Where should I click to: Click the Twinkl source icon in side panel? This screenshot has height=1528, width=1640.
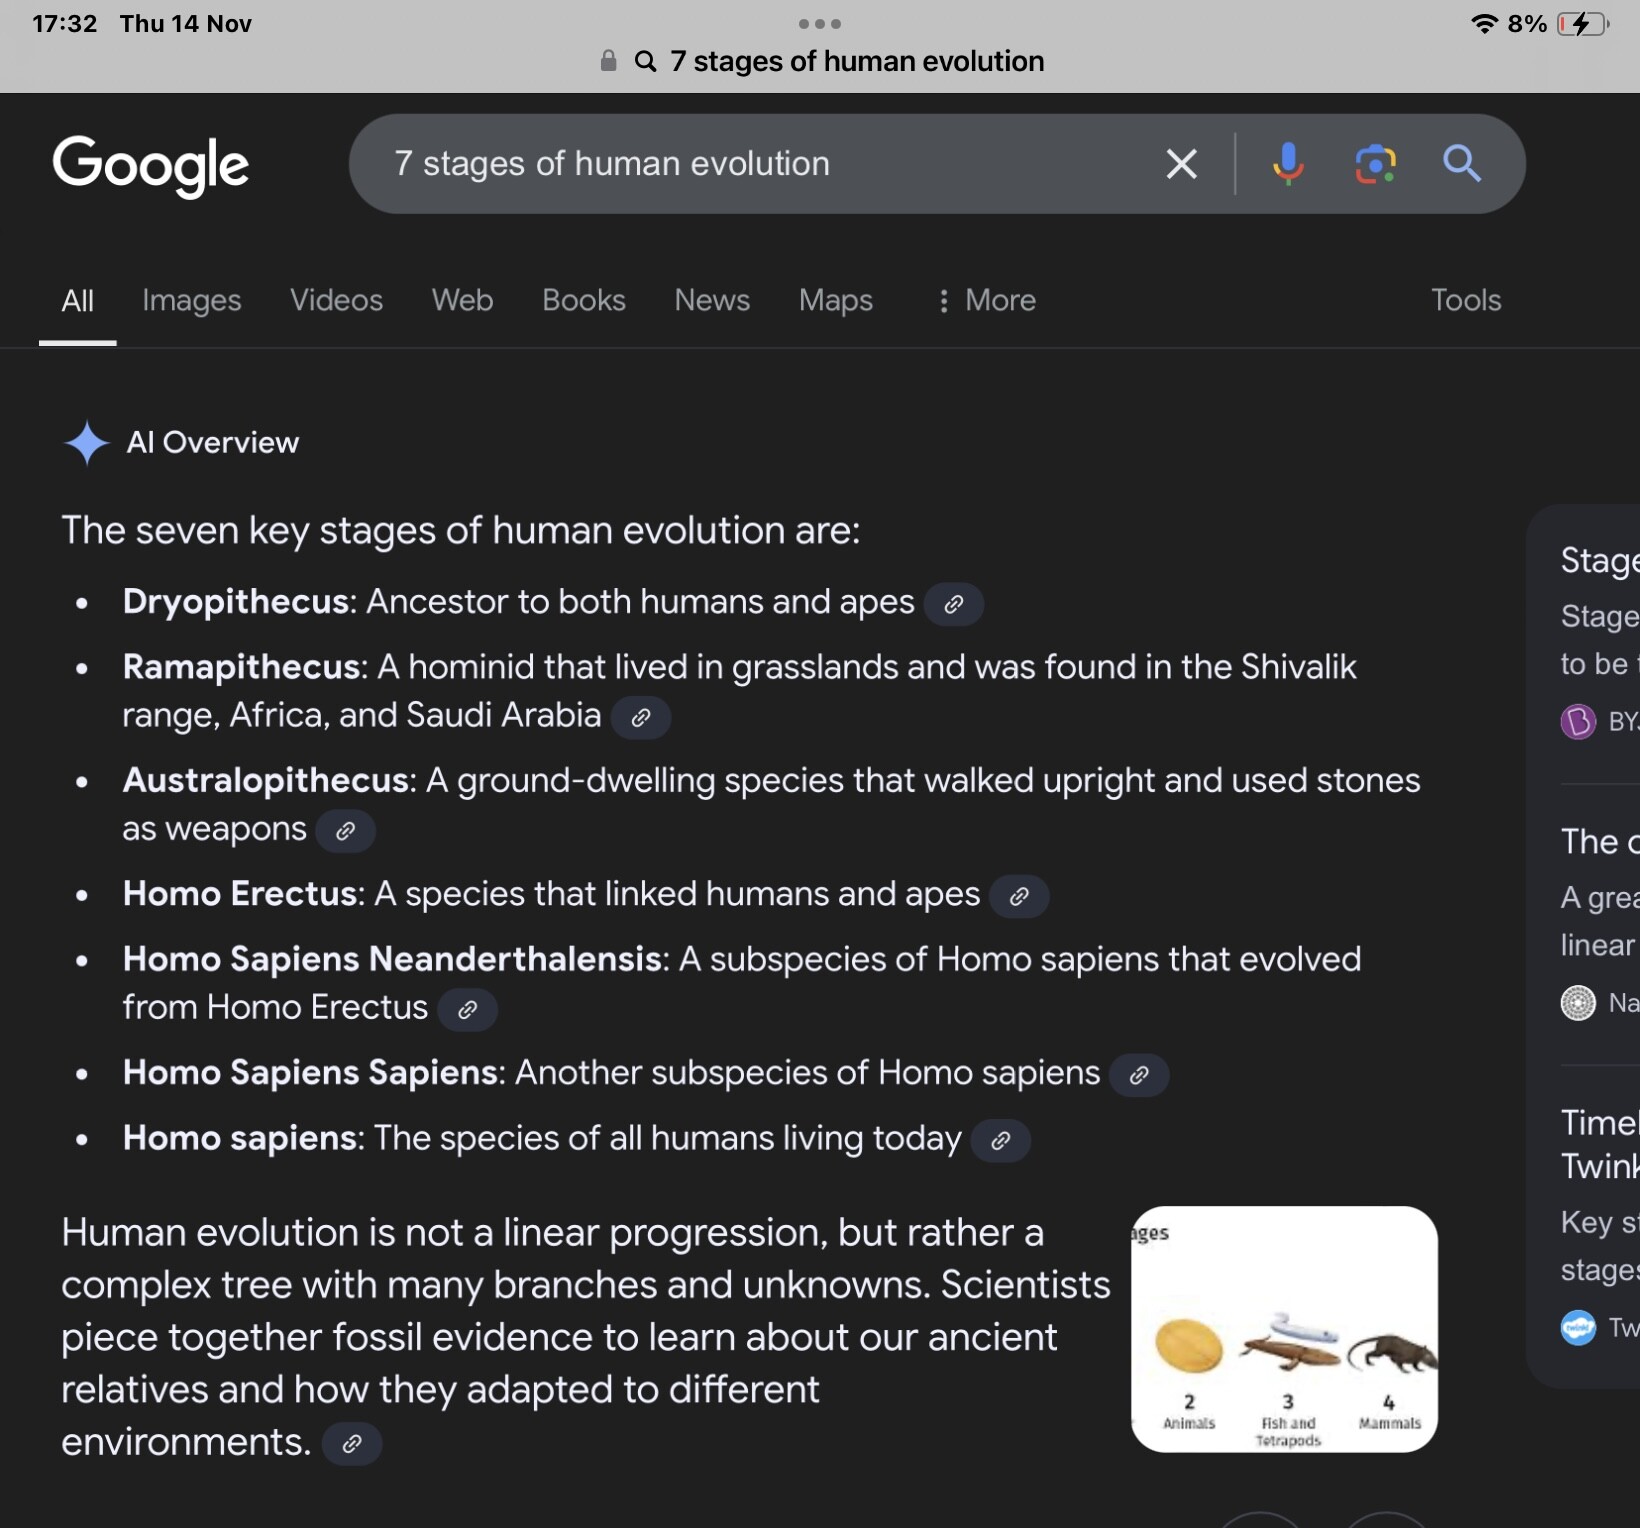point(1578,1328)
